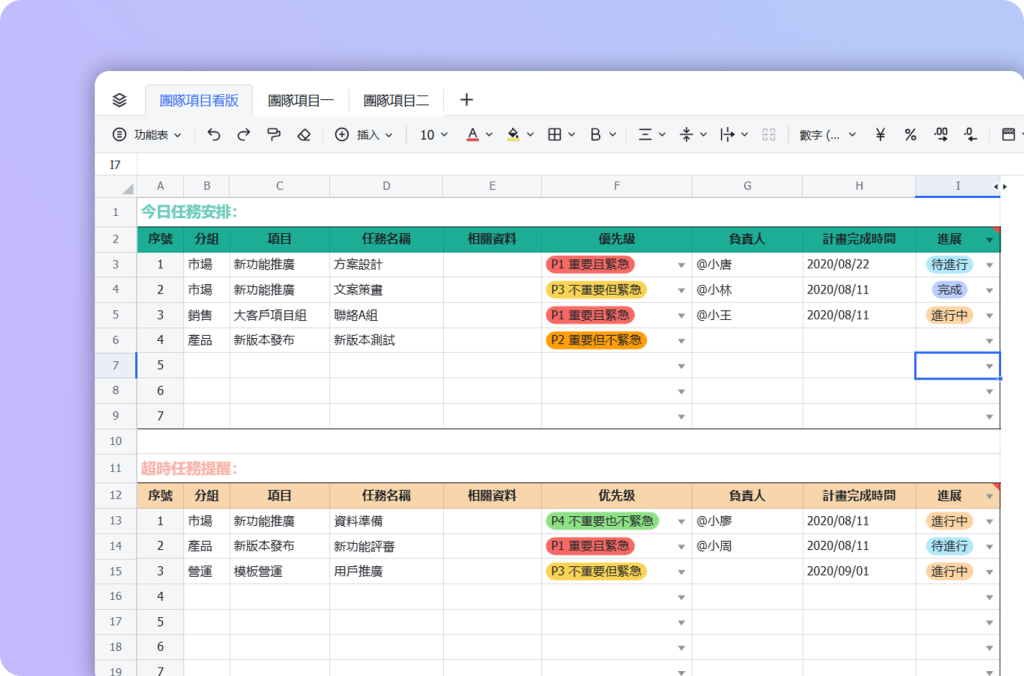Click the 今日任務安排 title cell
The height and width of the screenshot is (676, 1024).
coord(189,212)
